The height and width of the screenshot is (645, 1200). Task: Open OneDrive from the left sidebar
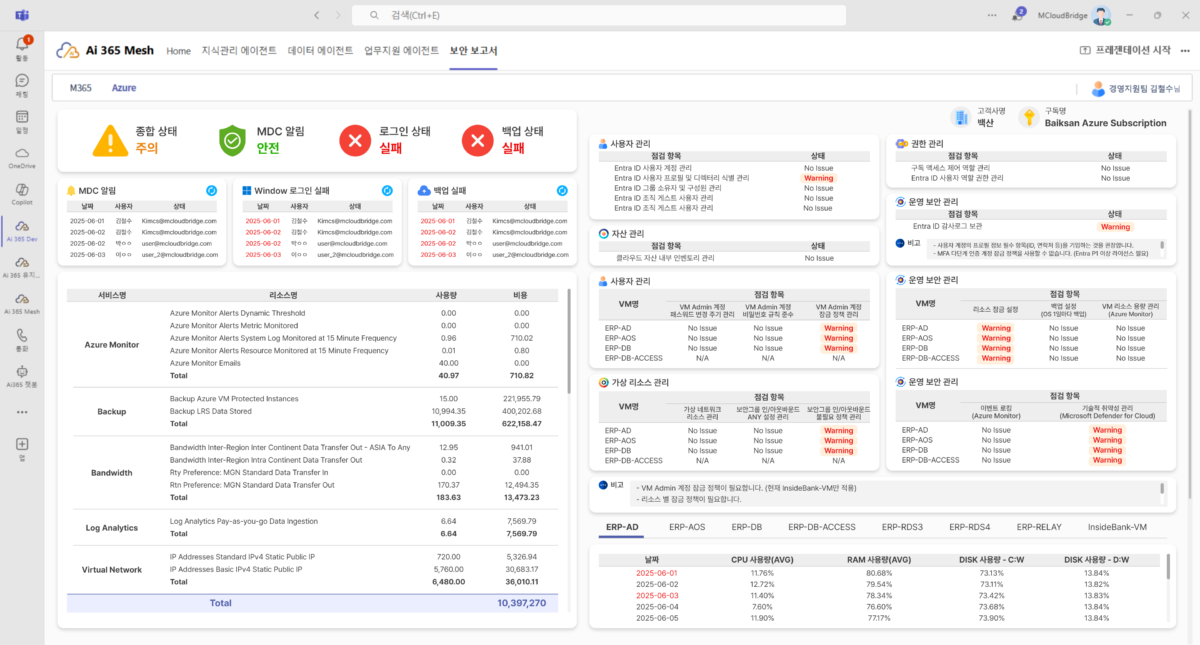pos(22,154)
